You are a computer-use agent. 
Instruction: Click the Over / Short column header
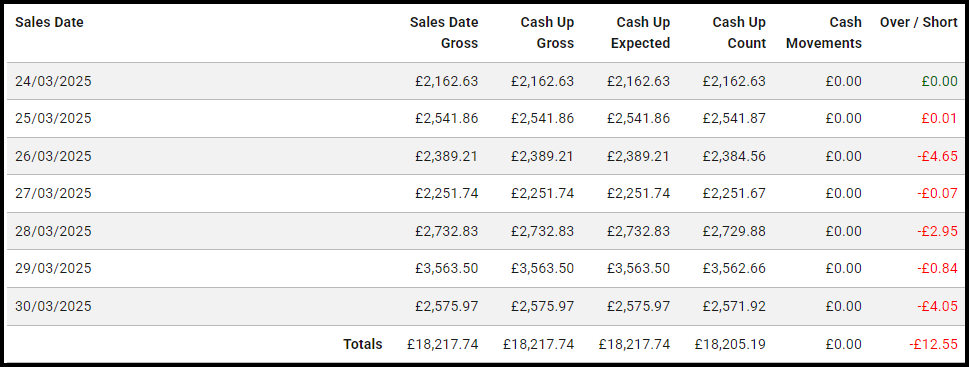[918, 22]
